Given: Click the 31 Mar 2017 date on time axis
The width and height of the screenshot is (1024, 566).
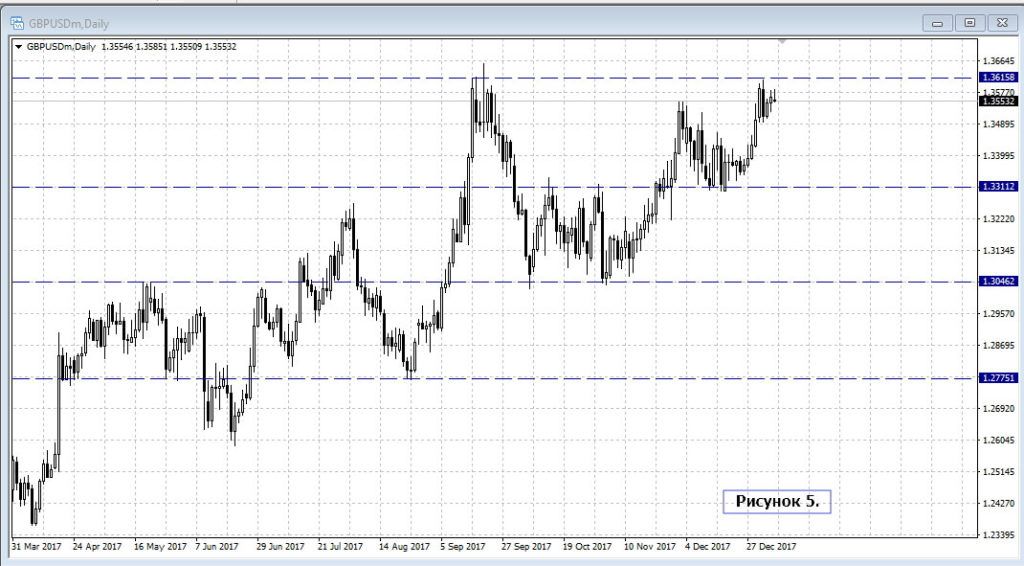Looking at the screenshot, I should 36,547.
